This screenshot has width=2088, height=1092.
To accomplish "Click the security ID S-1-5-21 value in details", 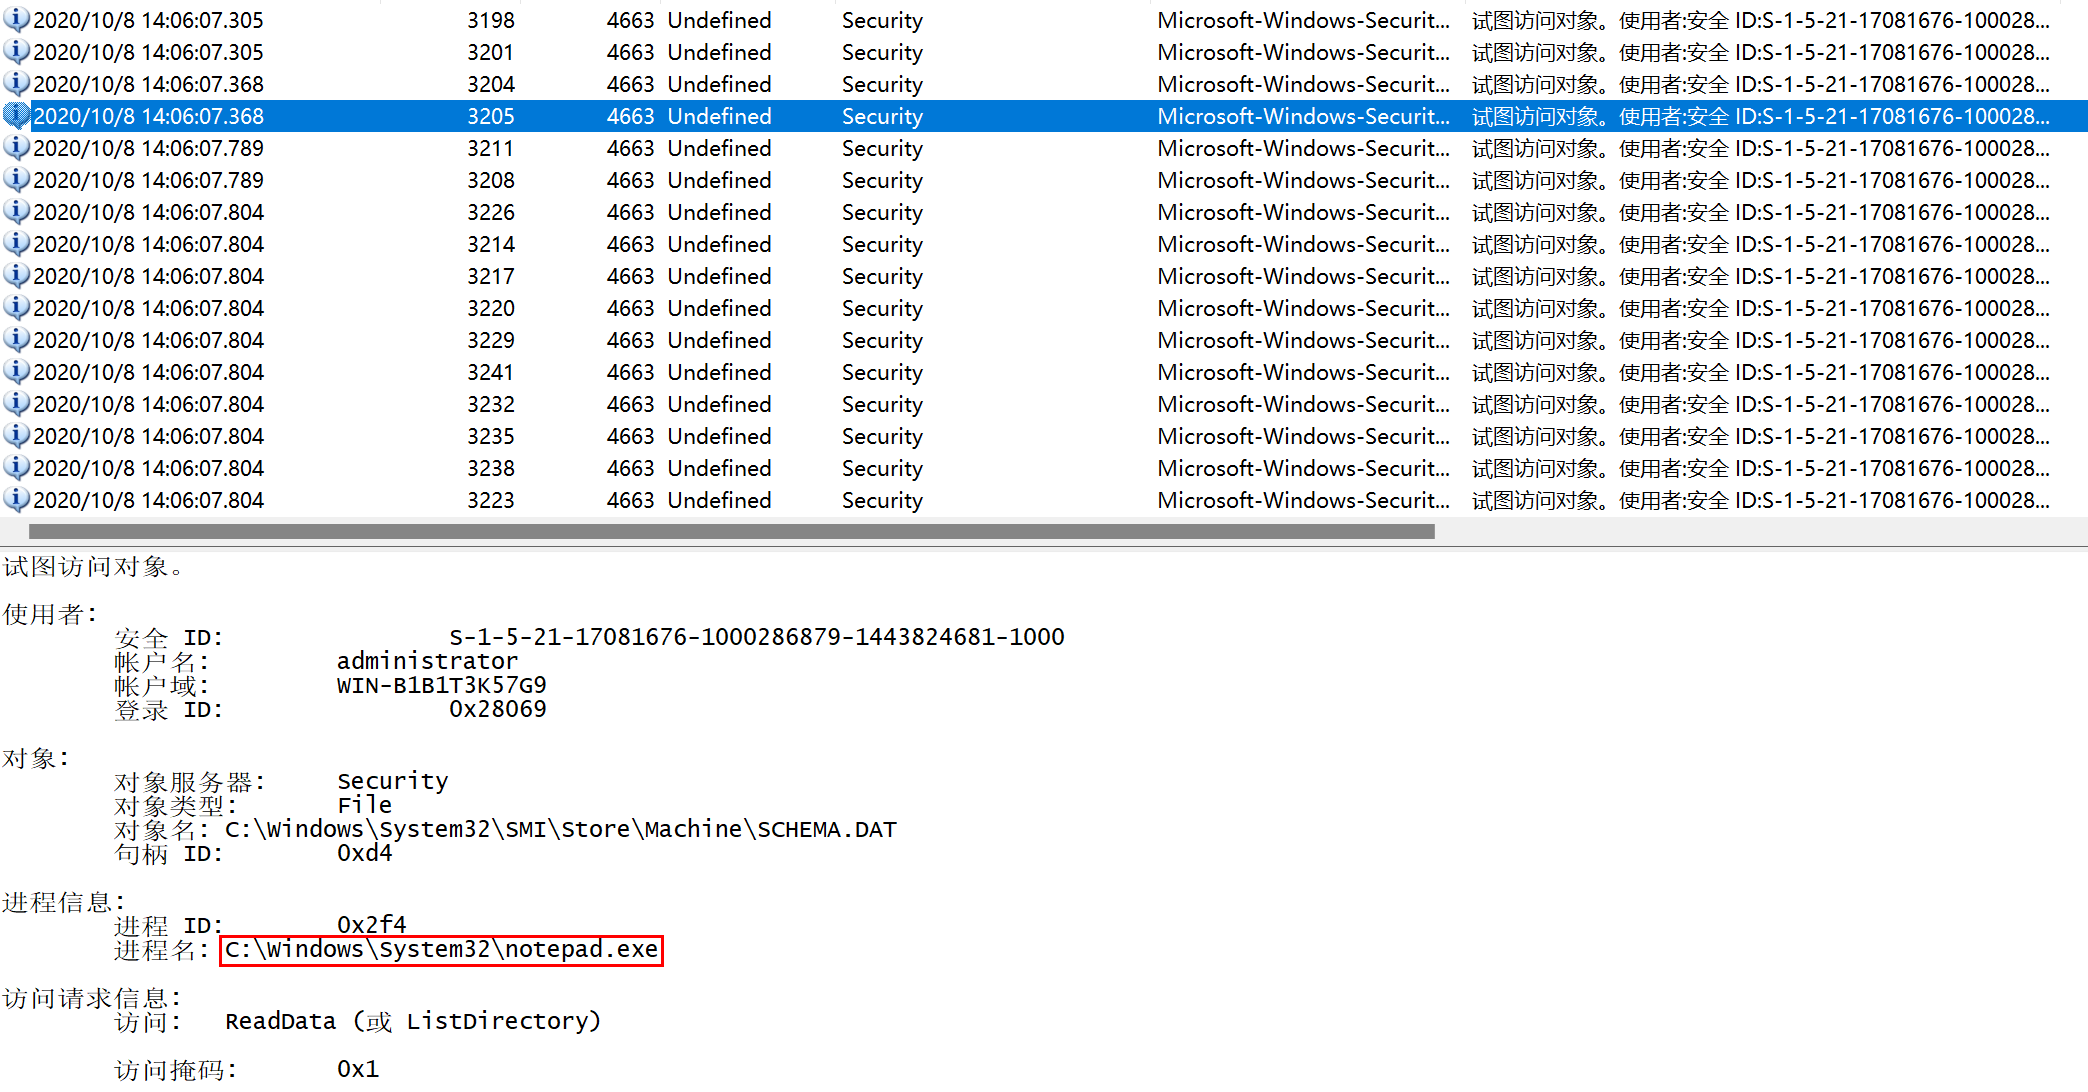I will pyautogui.click(x=756, y=637).
